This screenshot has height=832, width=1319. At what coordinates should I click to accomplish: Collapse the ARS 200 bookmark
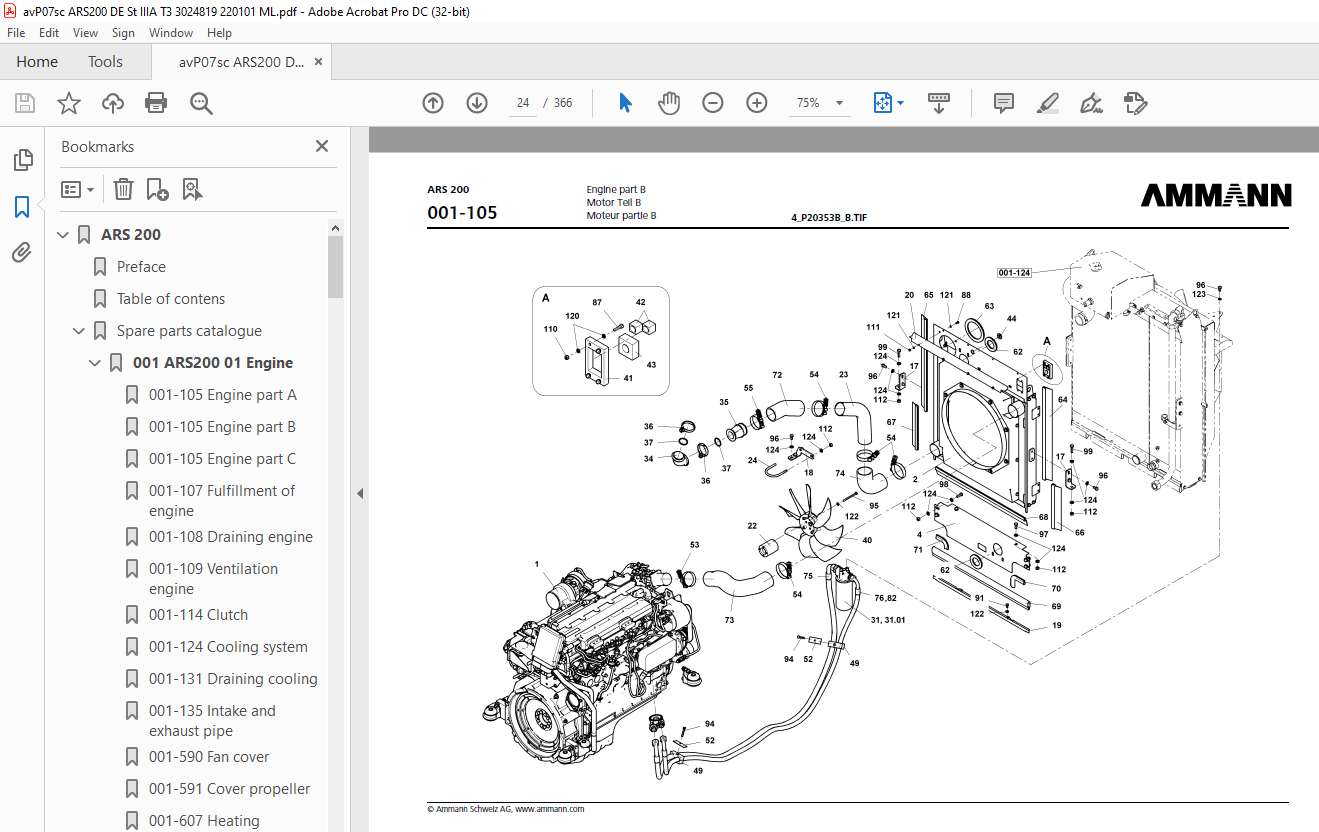[x=63, y=235]
